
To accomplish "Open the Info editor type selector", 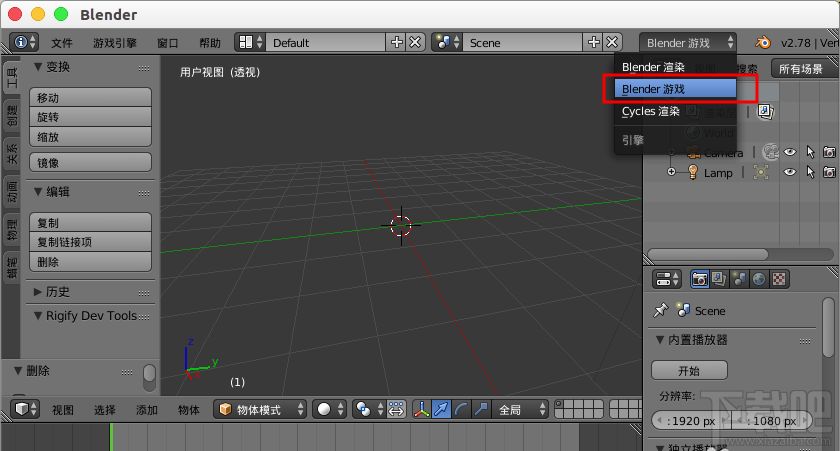I will (x=24, y=42).
